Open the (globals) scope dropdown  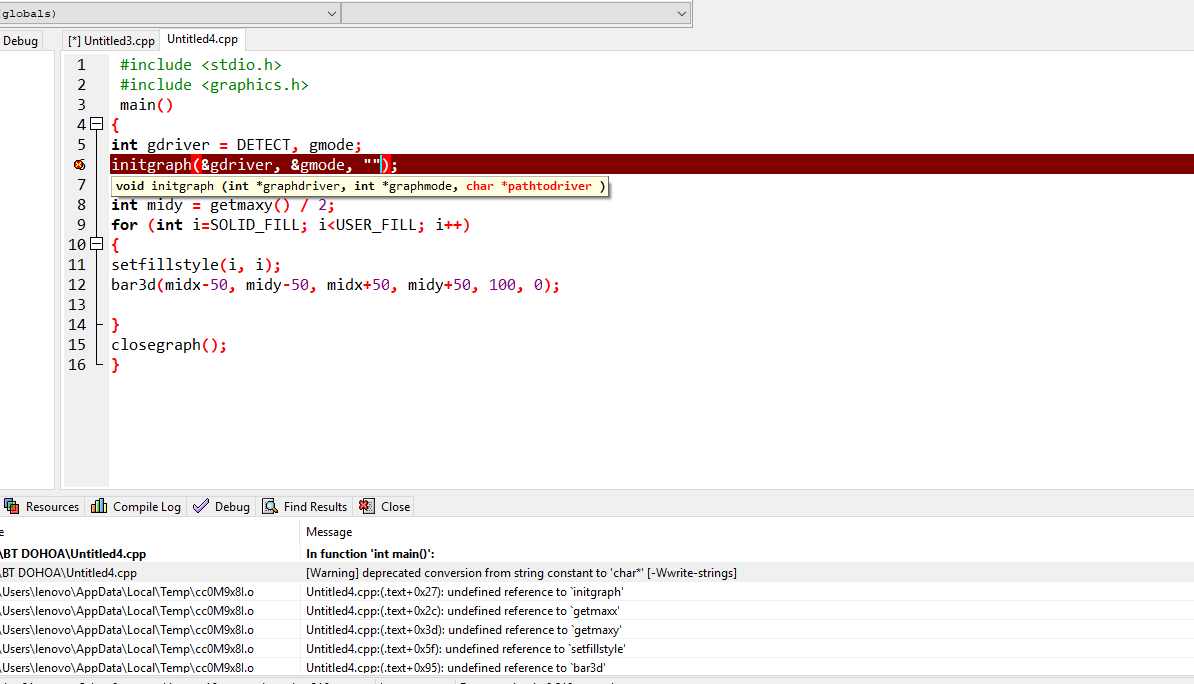pyautogui.click(x=331, y=13)
